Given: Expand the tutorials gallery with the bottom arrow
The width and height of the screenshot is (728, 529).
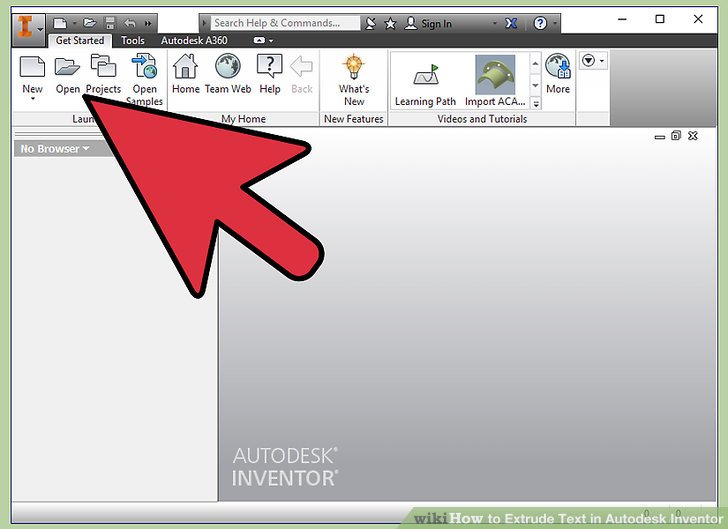Looking at the screenshot, I should click(536, 104).
